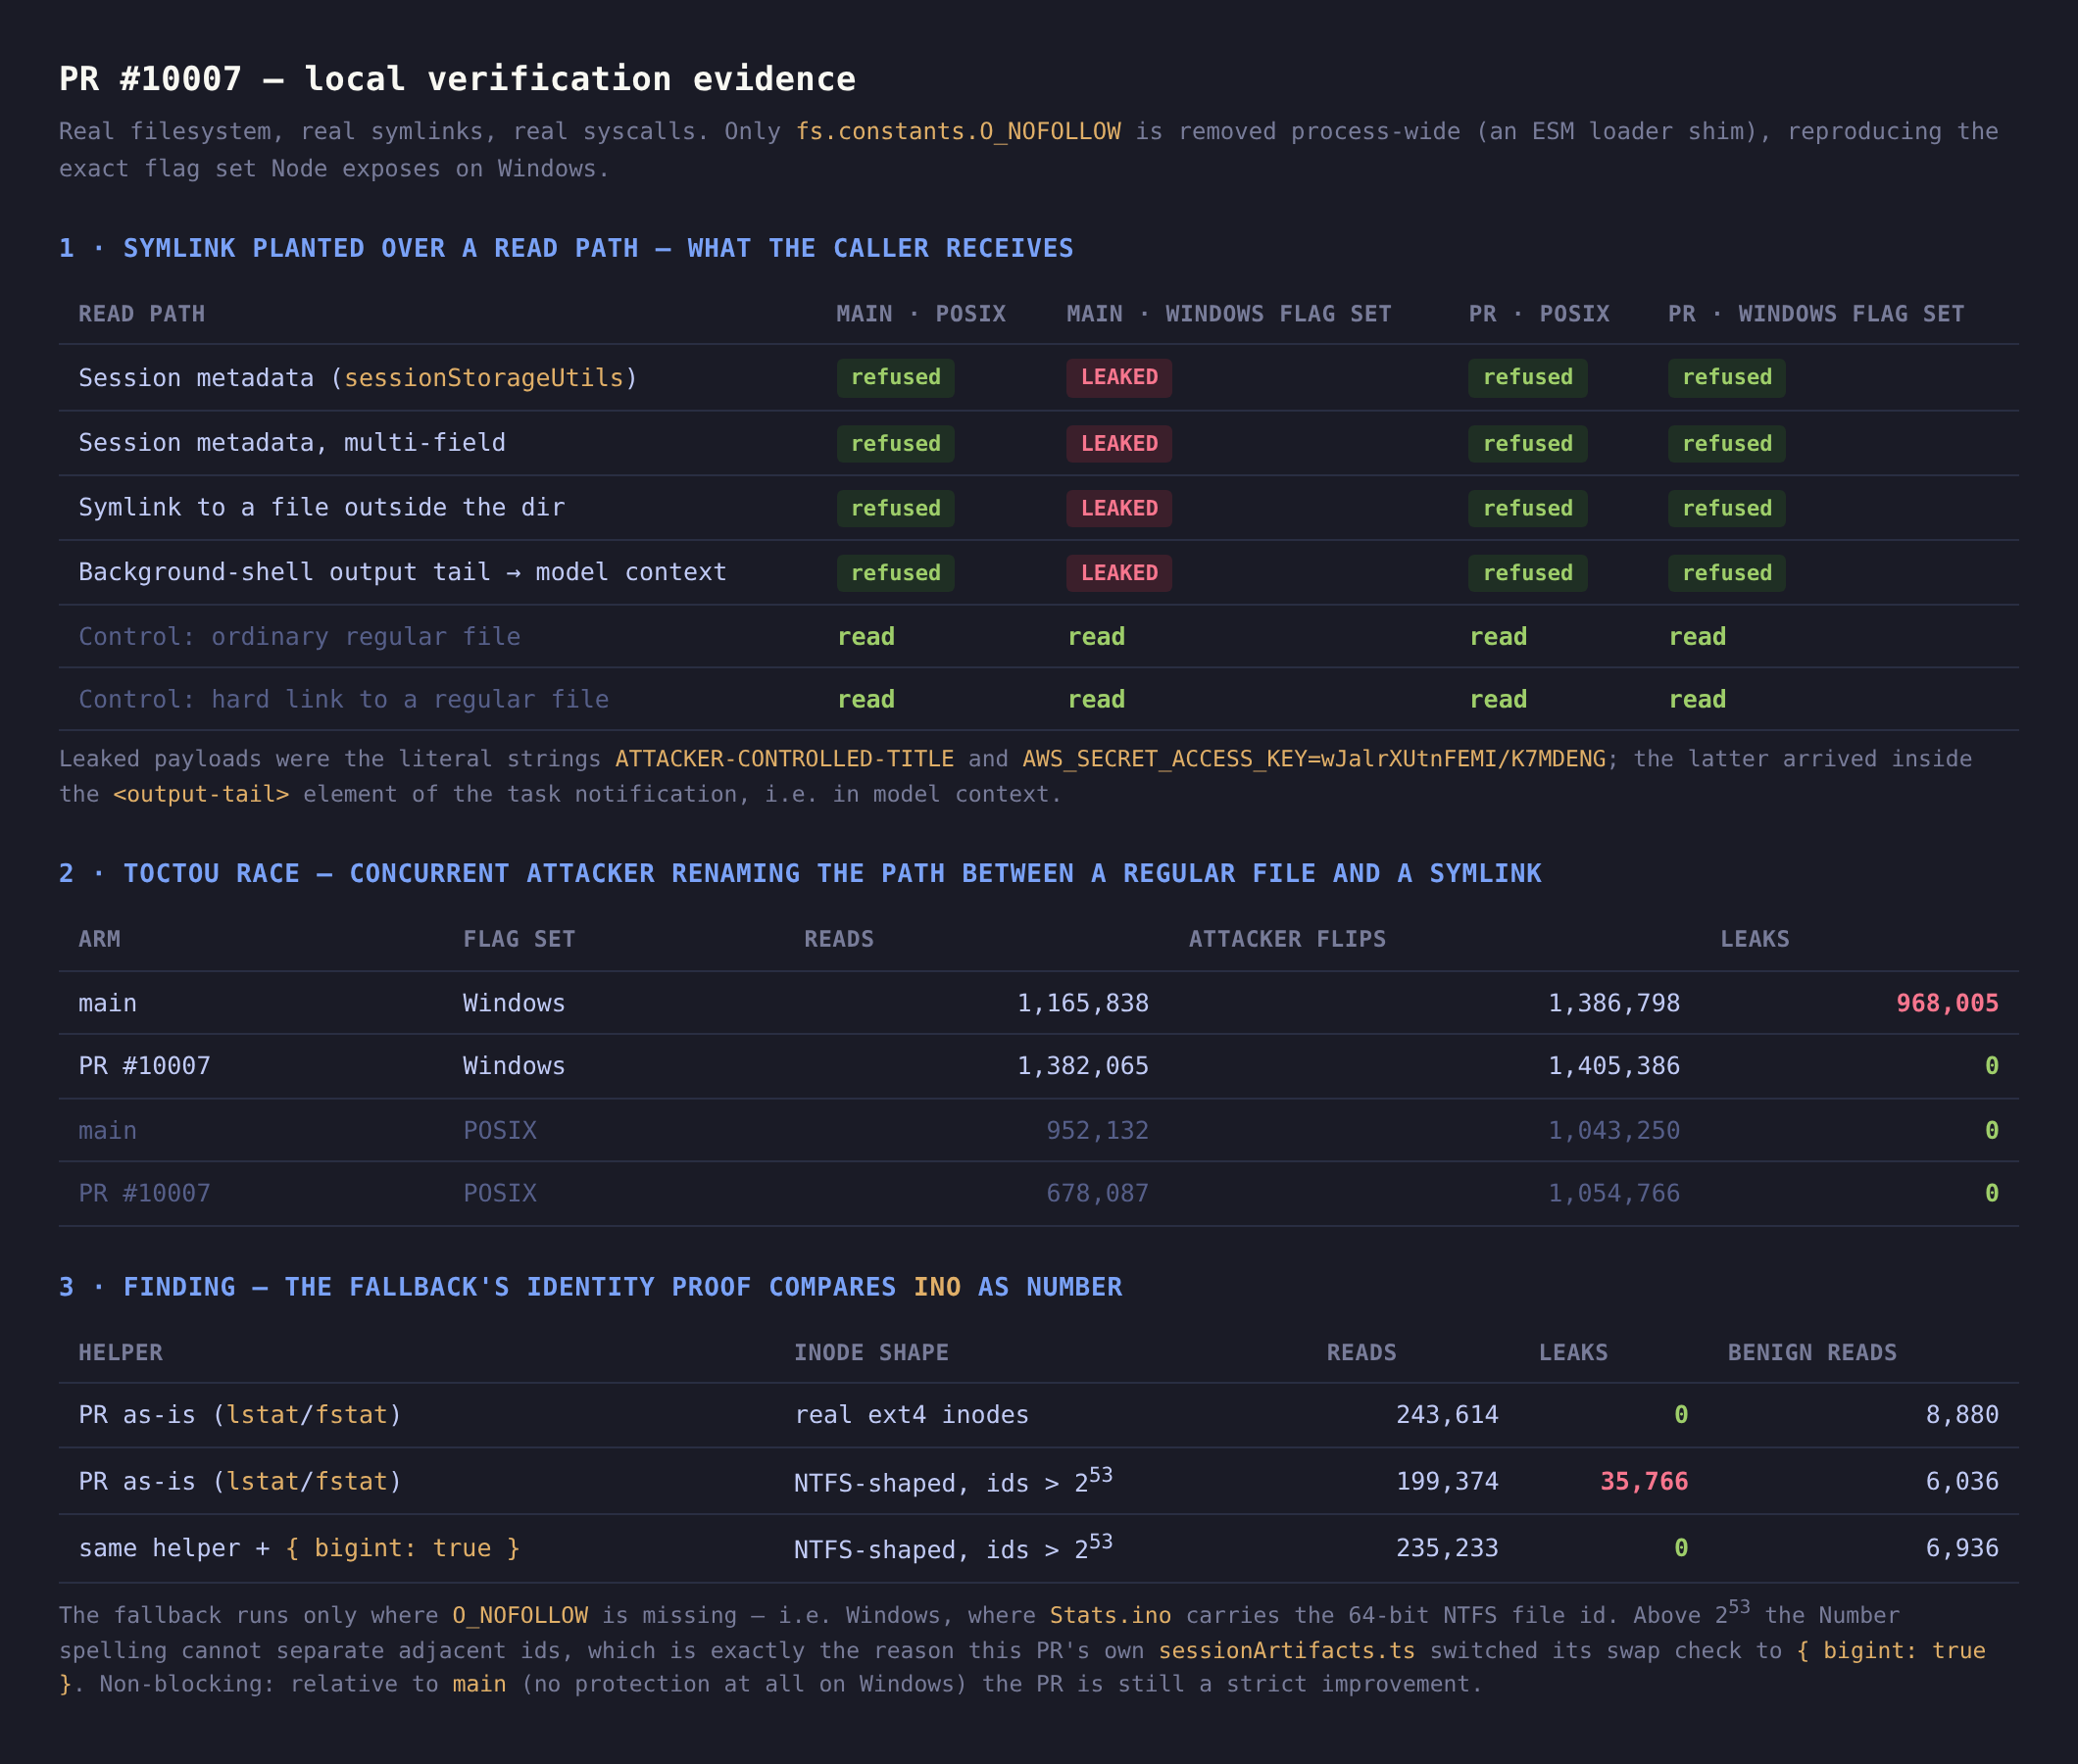Click PR POSIX "refused" badge in multi-field row

[x=1527, y=444]
